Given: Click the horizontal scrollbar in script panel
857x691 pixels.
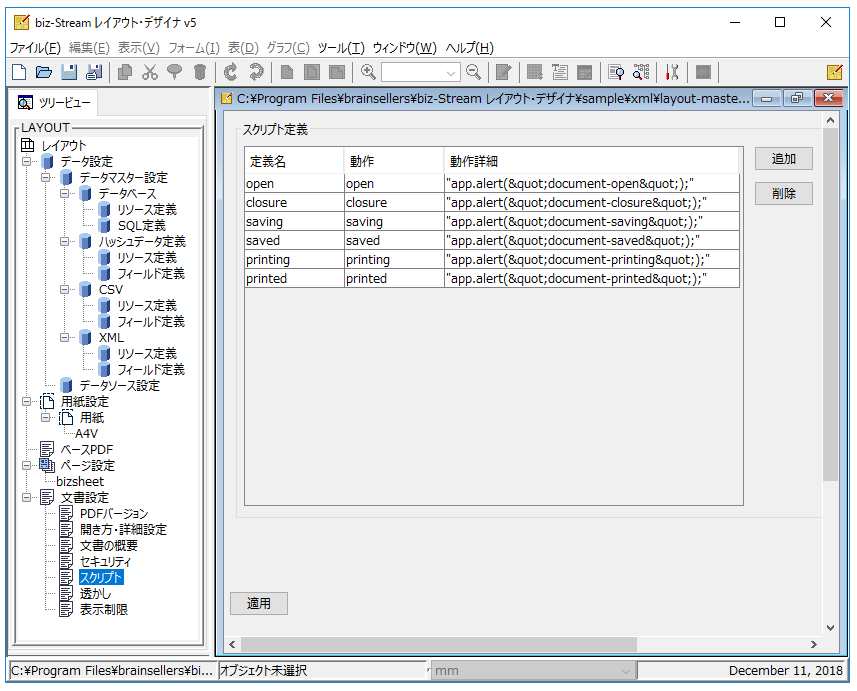Looking at the screenshot, I should tap(523, 645).
